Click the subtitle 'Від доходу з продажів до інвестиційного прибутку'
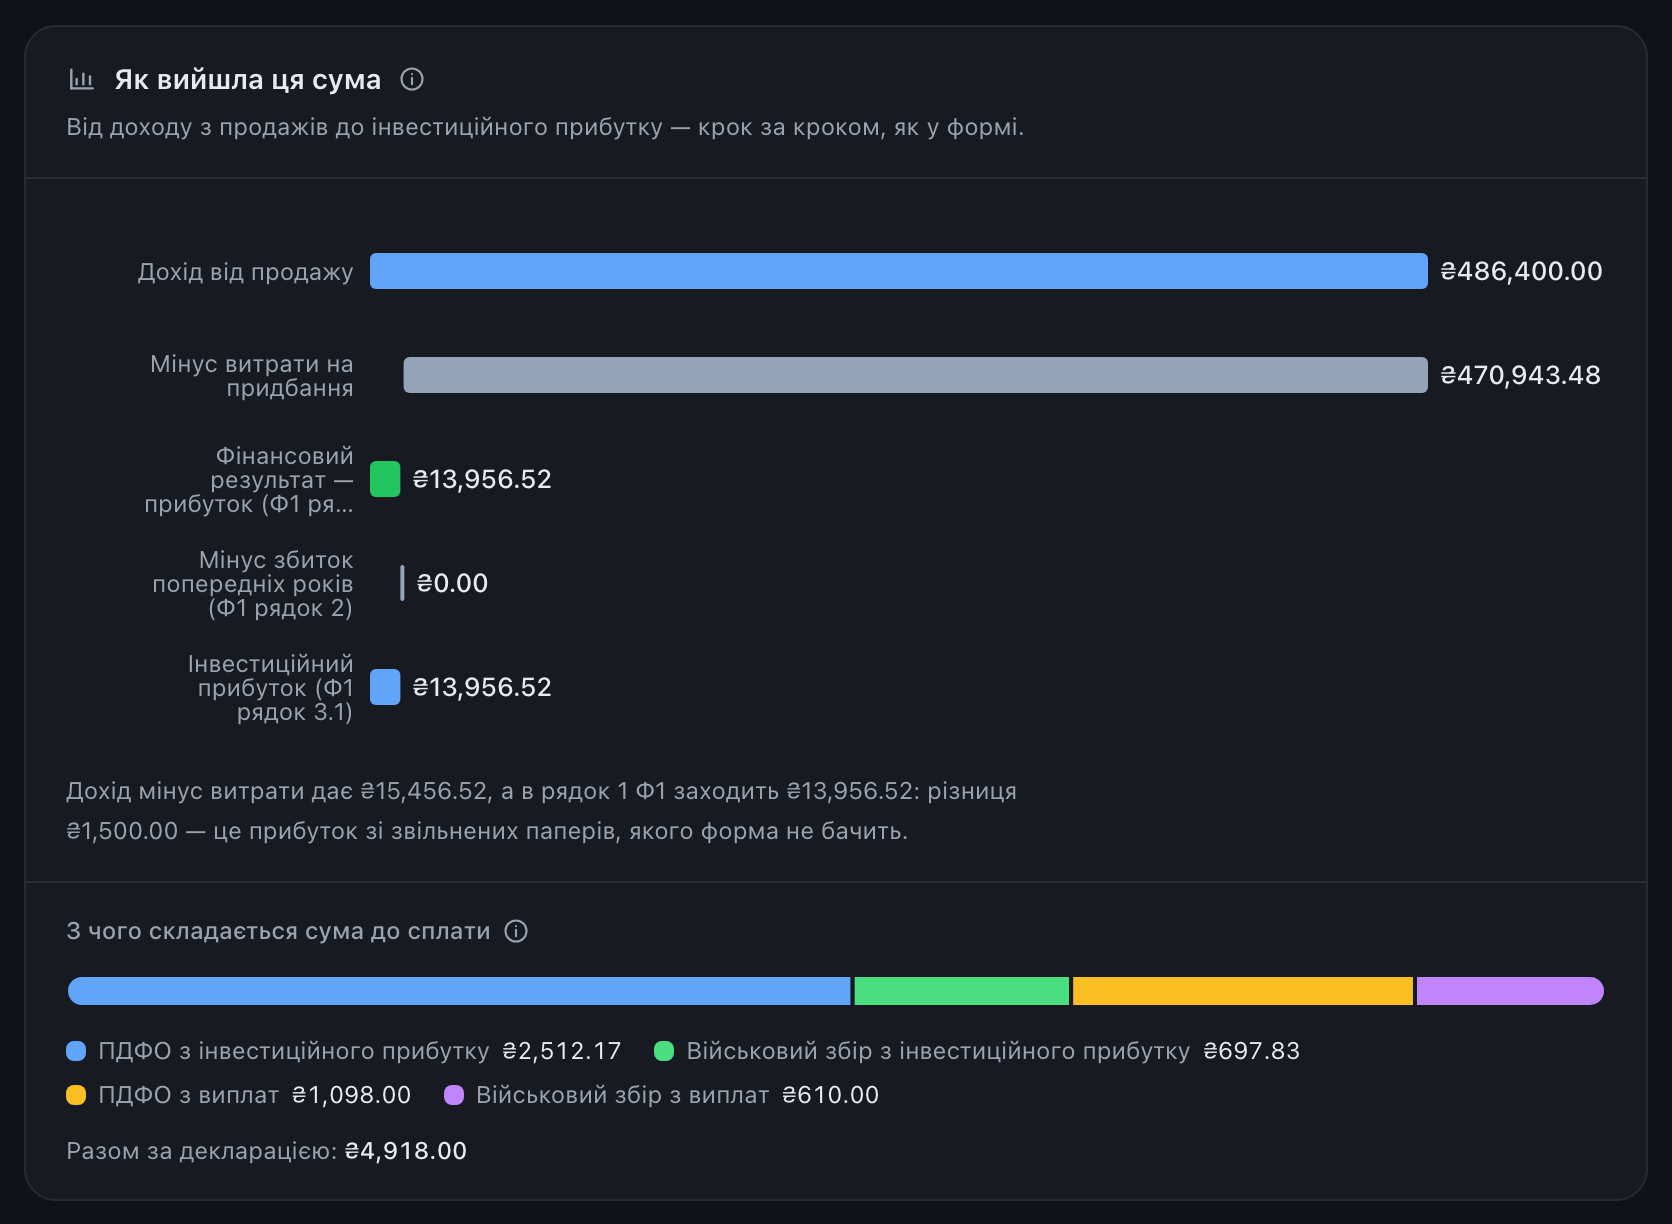Screen dimensions: 1672x1224 pos(365,127)
